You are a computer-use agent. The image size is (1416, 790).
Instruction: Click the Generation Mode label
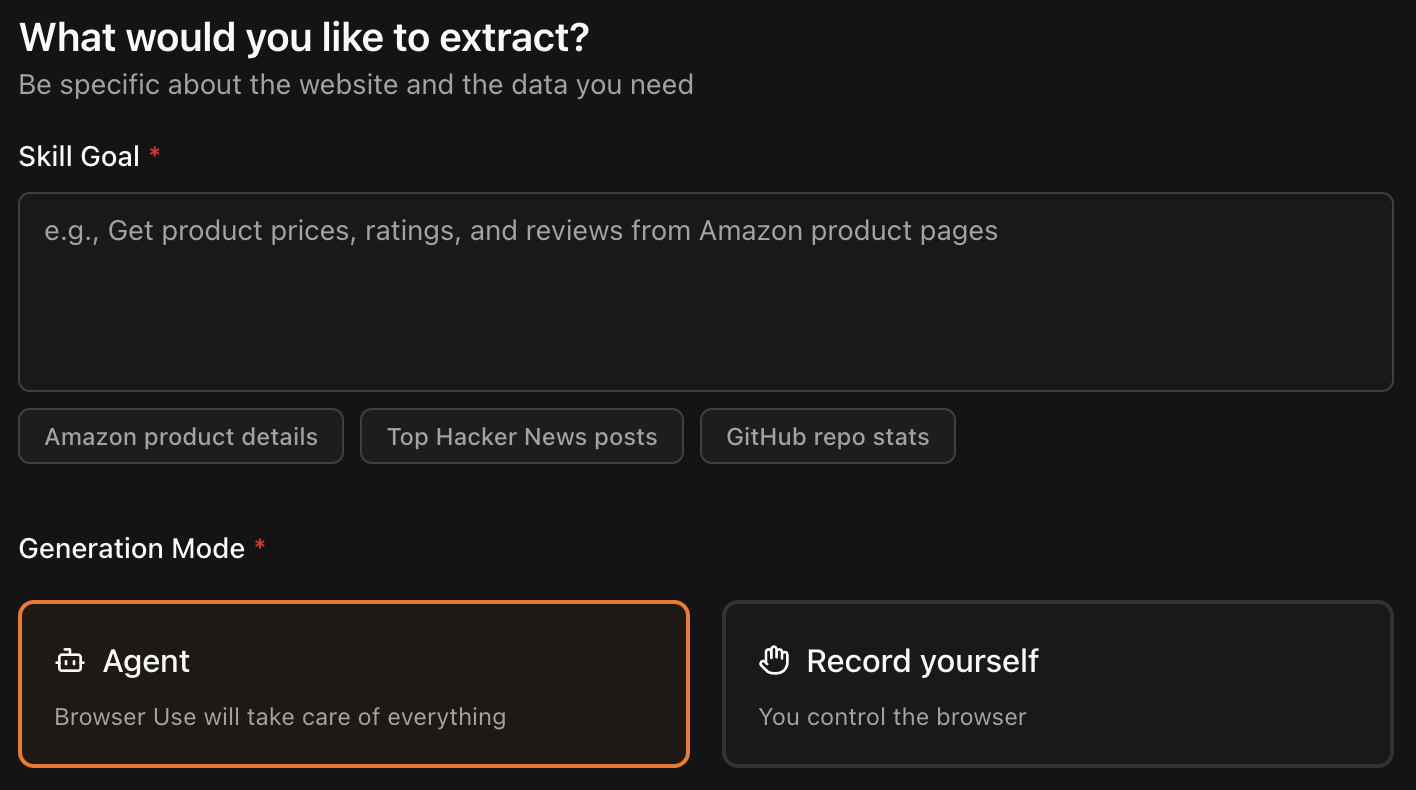[132, 548]
